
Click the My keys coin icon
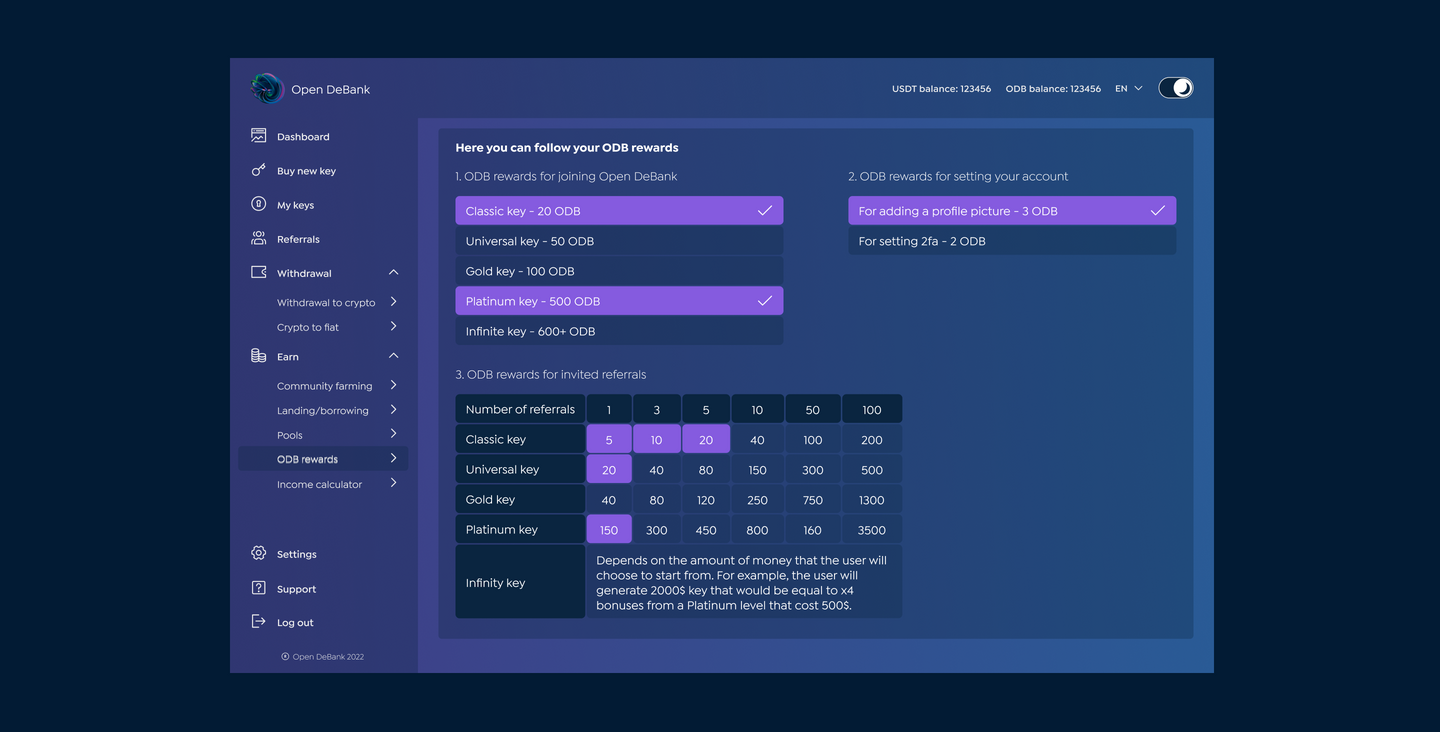click(x=258, y=204)
